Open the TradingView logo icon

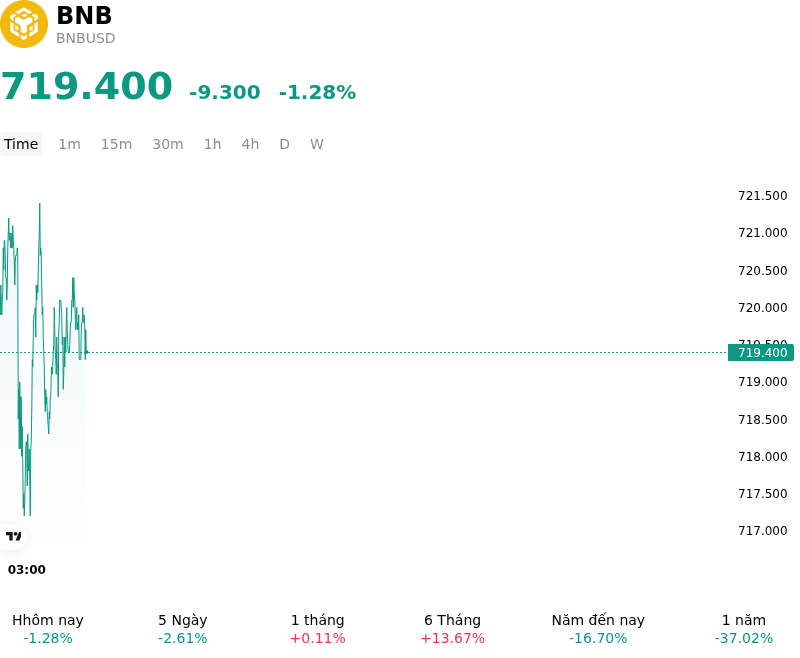13,536
